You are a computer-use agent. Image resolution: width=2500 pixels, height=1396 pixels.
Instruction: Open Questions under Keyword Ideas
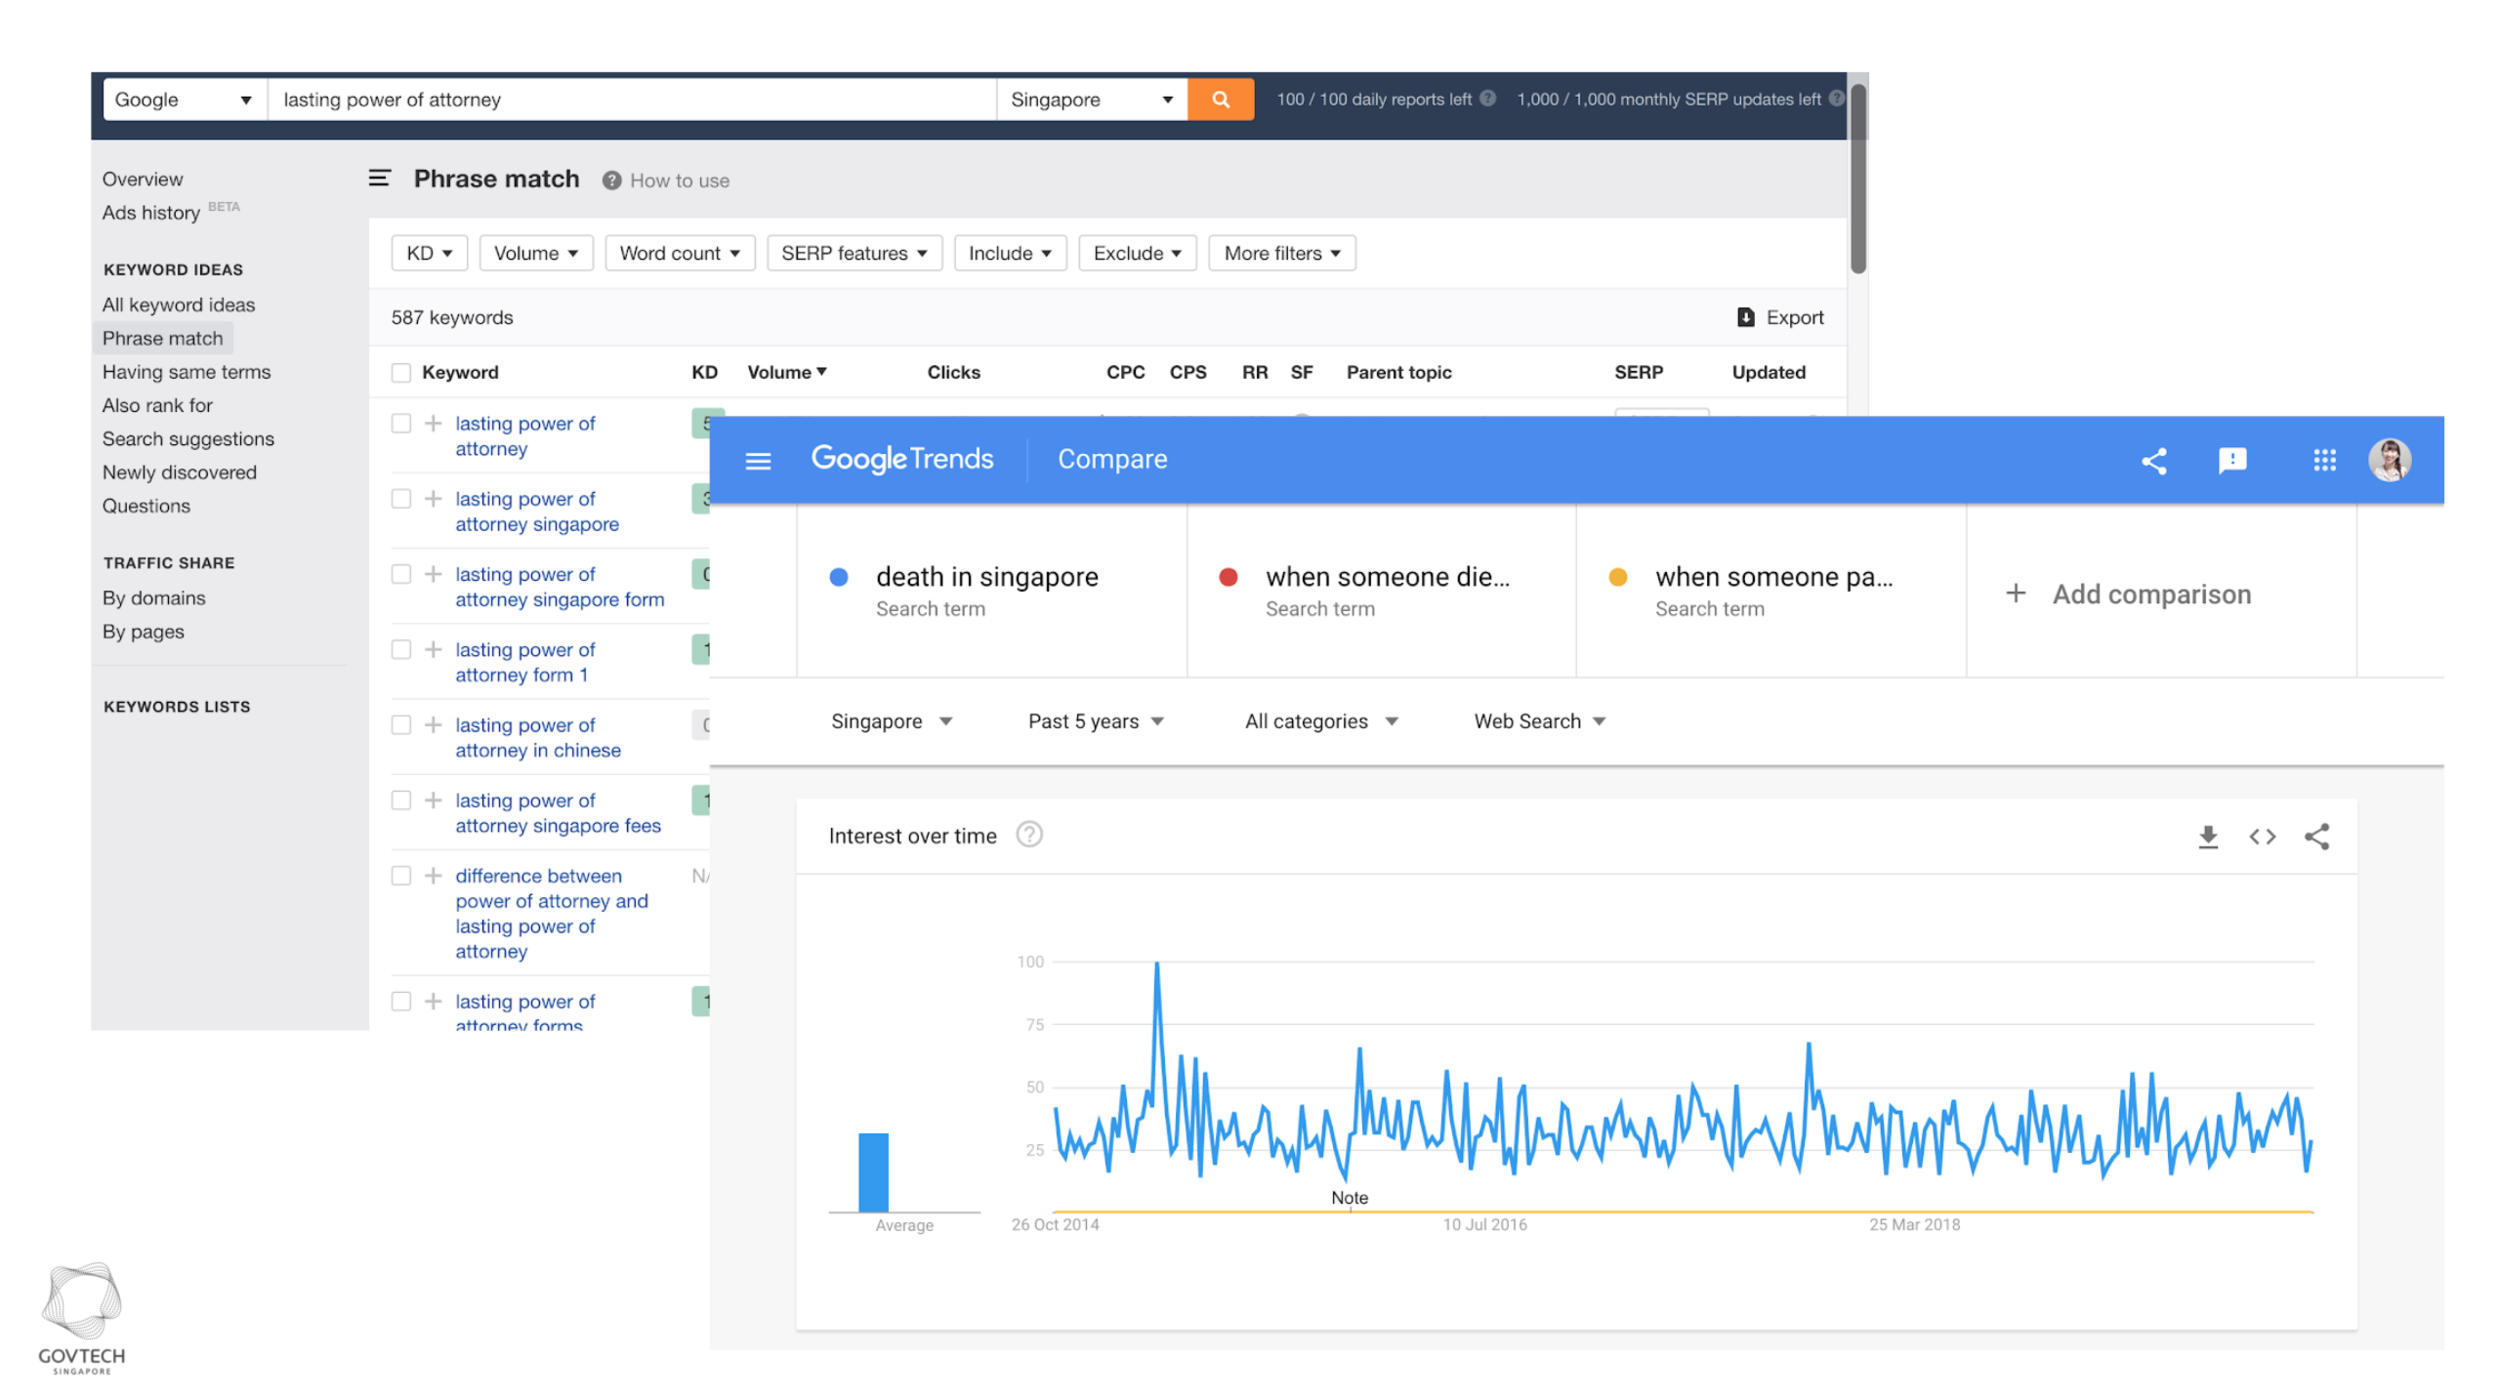click(146, 505)
